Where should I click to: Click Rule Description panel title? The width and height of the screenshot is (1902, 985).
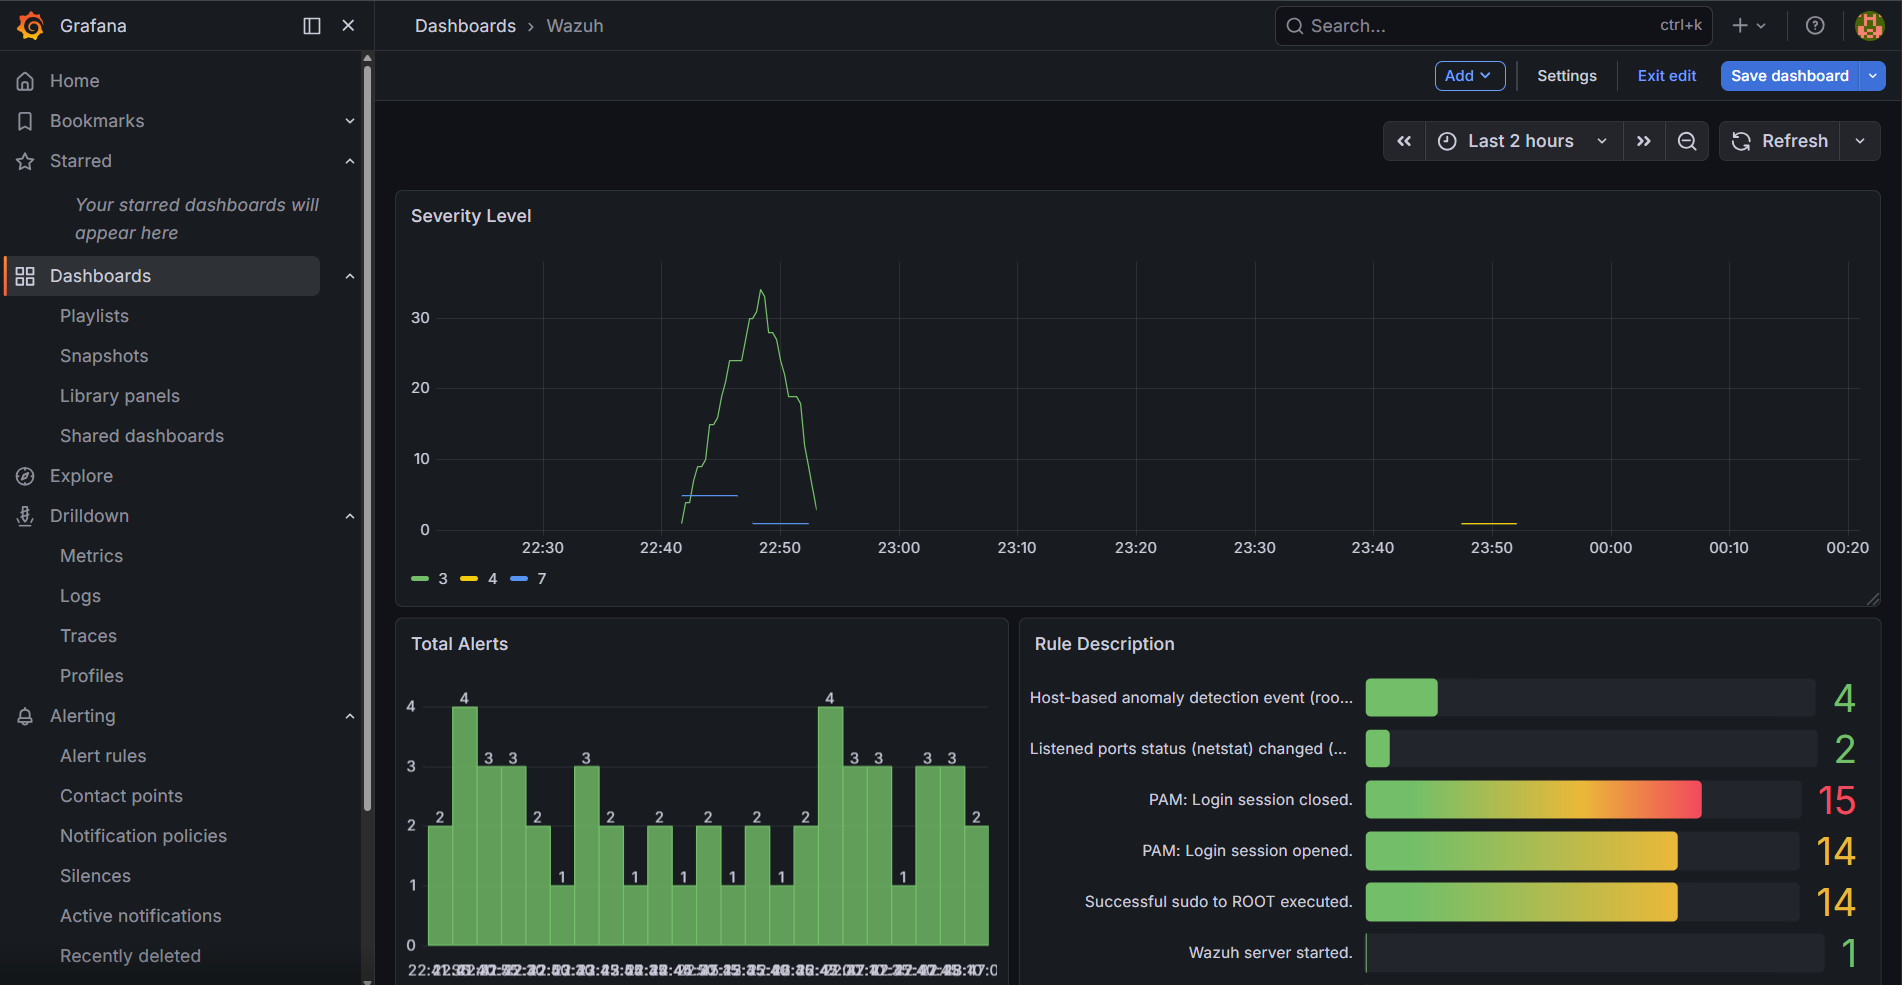(1104, 644)
